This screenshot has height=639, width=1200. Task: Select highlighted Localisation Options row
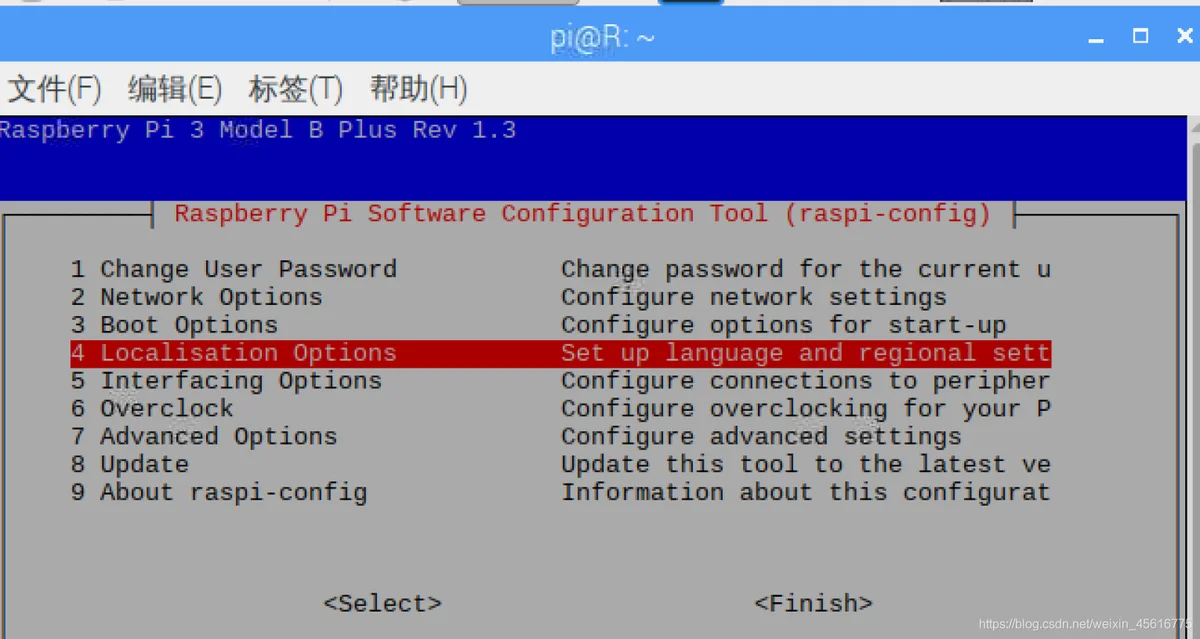(560, 353)
